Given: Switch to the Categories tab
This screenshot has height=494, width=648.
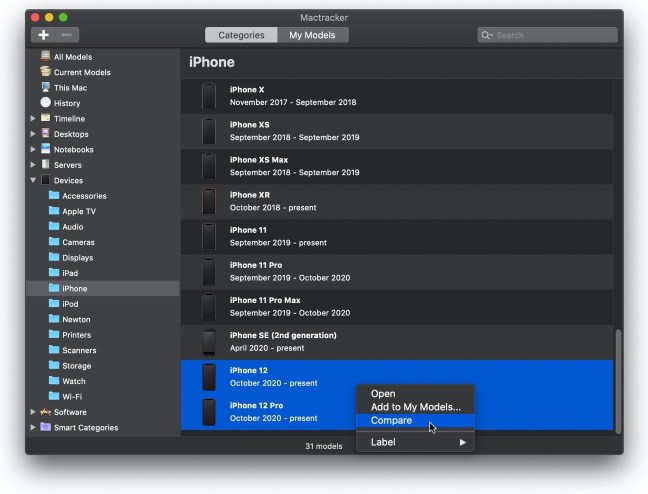Looking at the screenshot, I should [241, 35].
